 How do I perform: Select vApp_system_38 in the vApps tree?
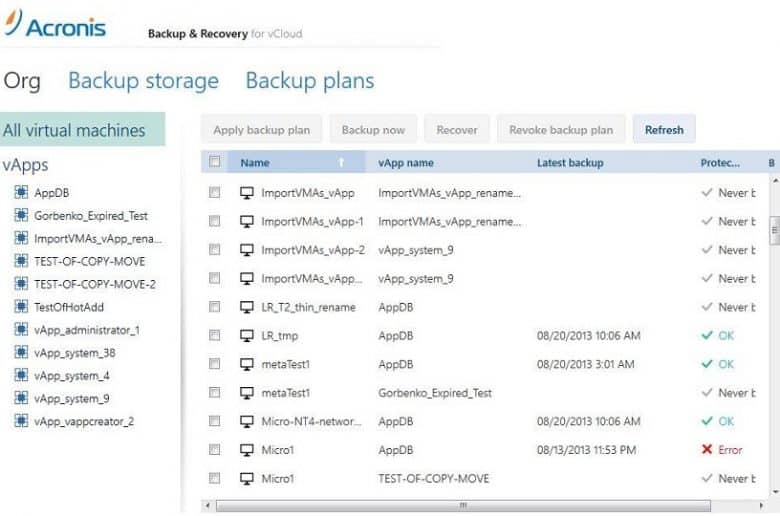(x=75, y=353)
